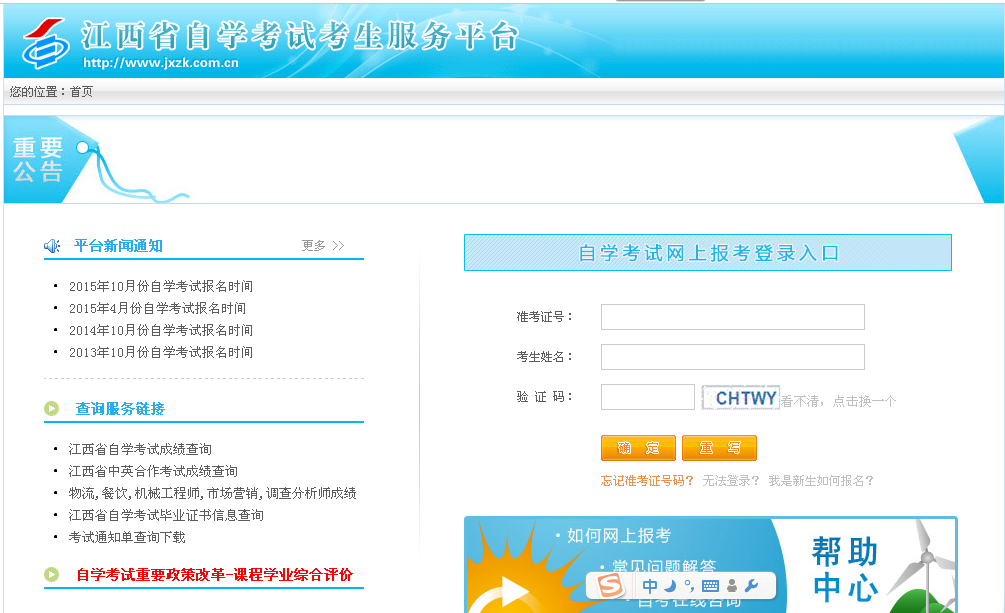The height and width of the screenshot is (613, 1005).
Task: Toggle Chinese punctuation icon on IME bar
Action: click(689, 586)
